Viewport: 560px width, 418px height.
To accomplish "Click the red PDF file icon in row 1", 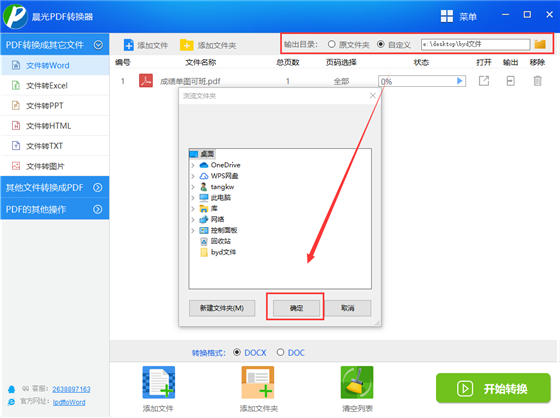I will click(146, 81).
